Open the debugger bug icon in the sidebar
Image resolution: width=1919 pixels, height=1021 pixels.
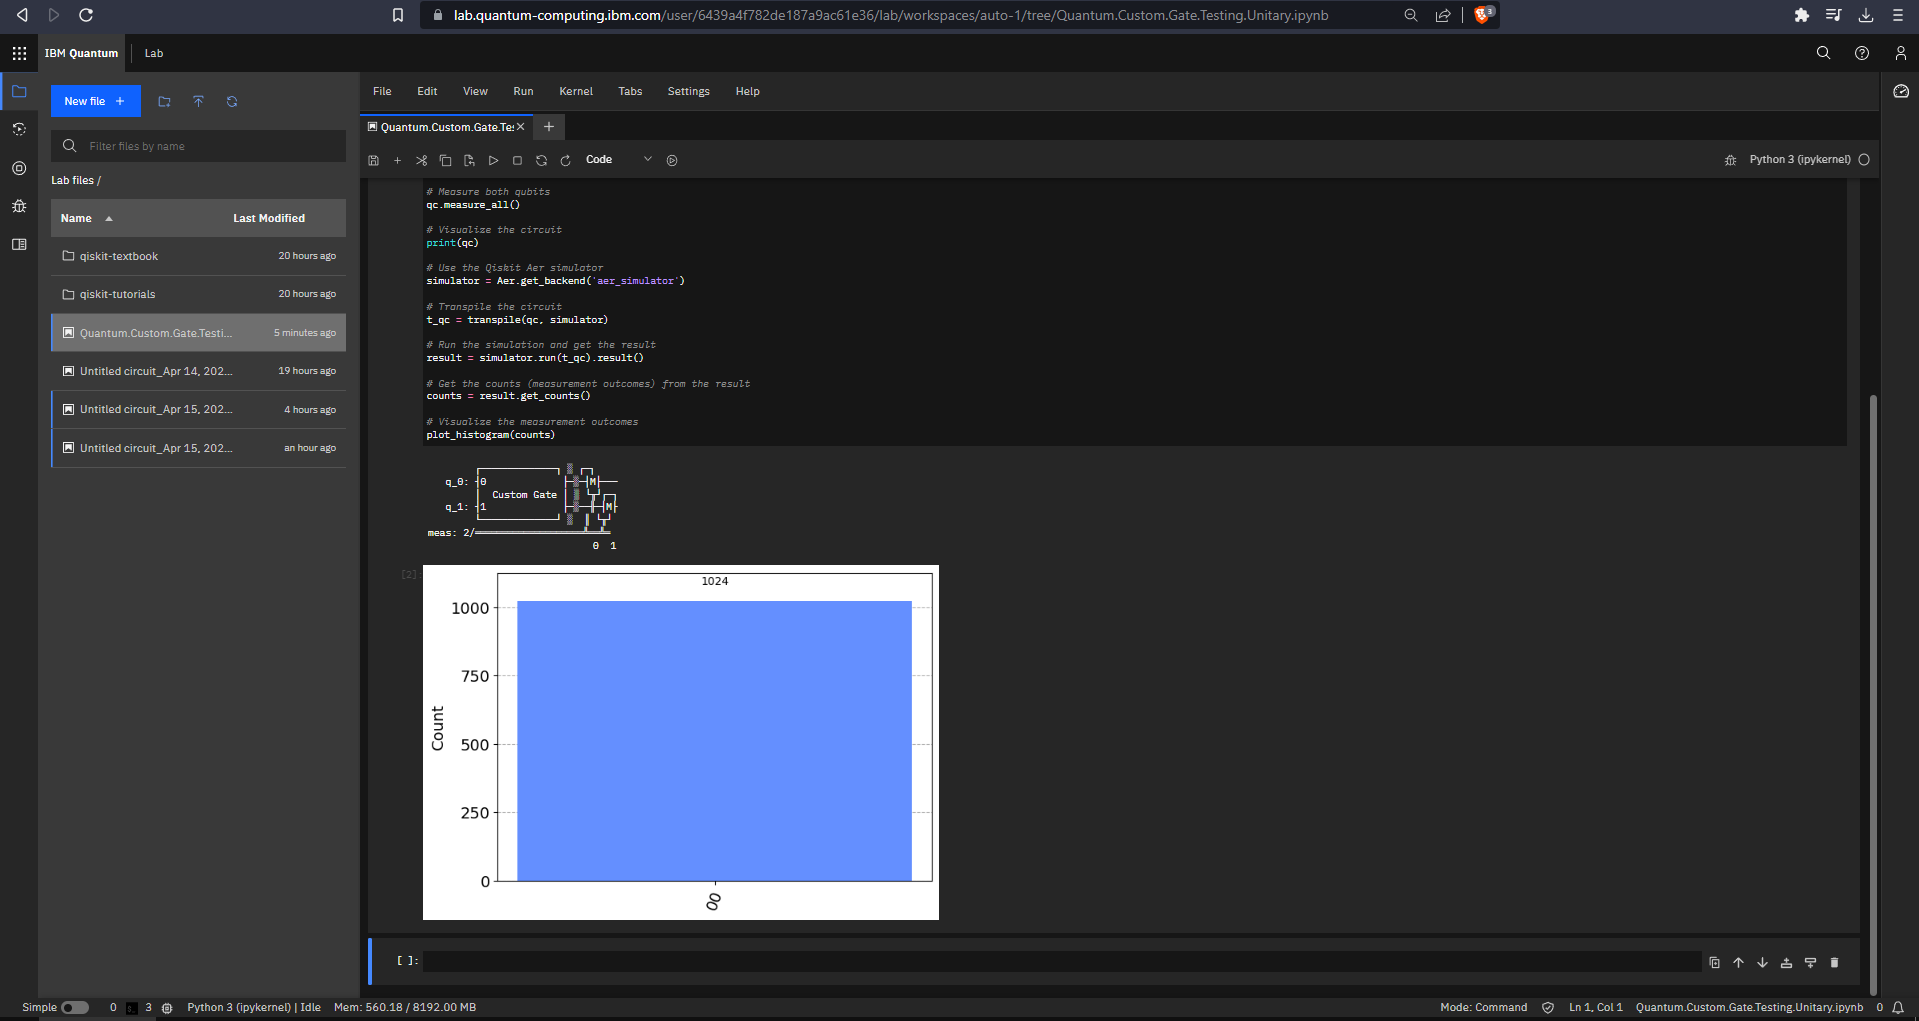19,206
